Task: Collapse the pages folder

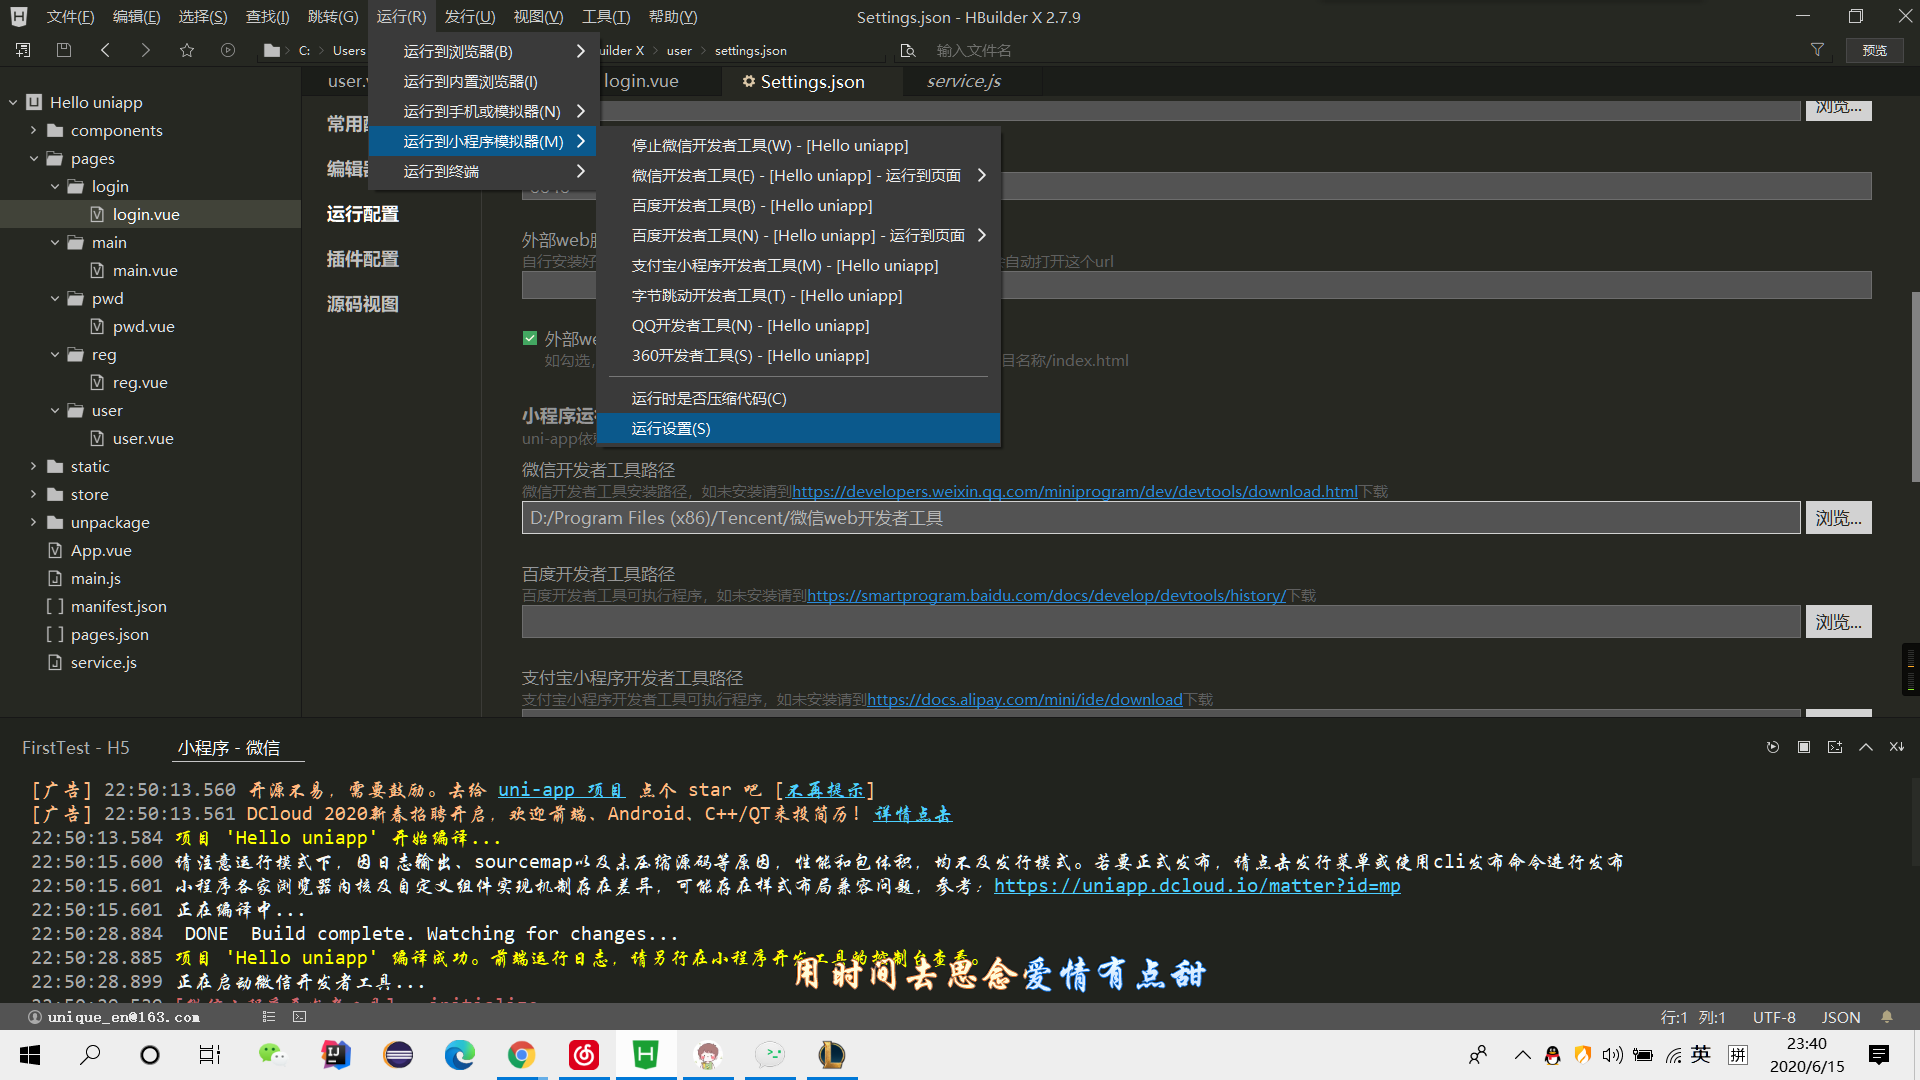Action: [33, 158]
